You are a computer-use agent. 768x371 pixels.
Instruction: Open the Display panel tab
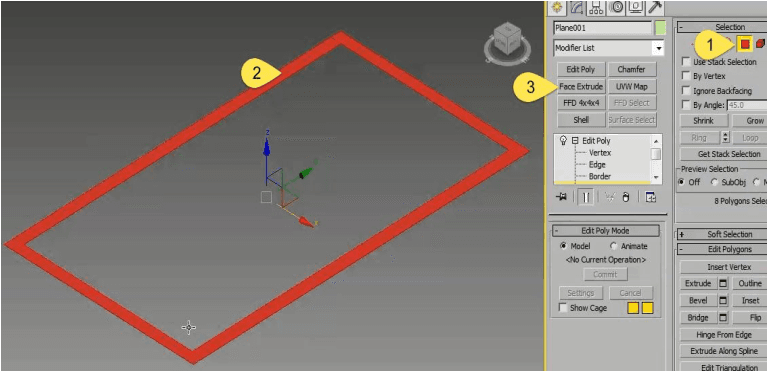635,7
